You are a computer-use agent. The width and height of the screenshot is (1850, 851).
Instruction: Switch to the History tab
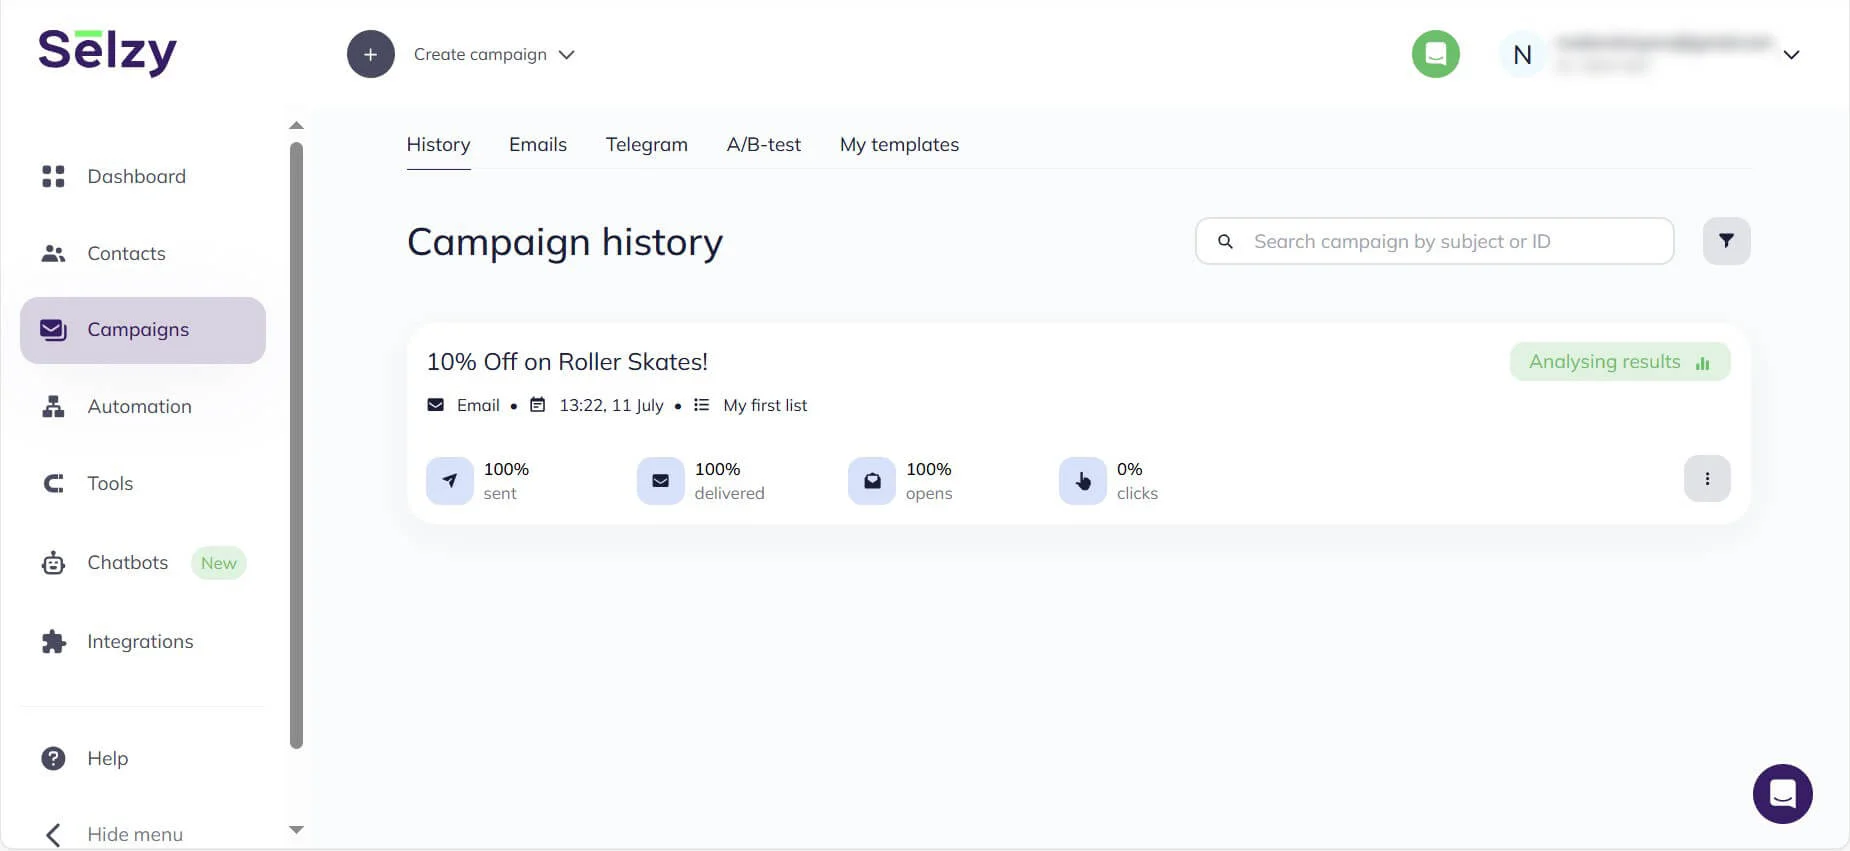click(438, 144)
